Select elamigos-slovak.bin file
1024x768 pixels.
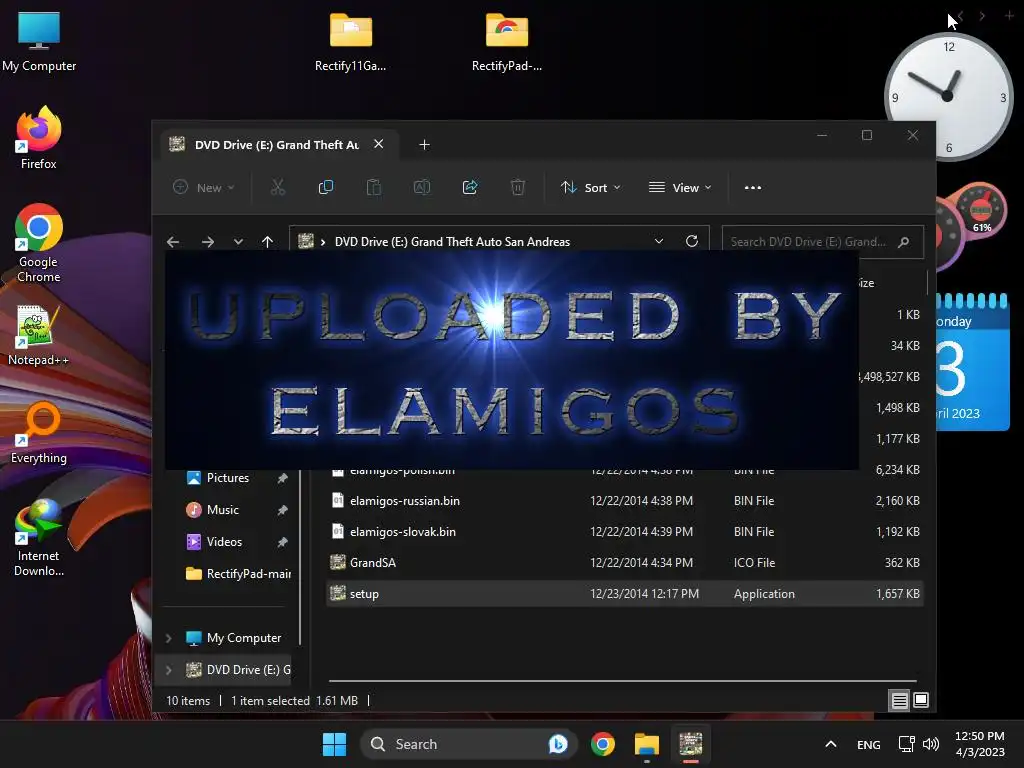(624, 532)
